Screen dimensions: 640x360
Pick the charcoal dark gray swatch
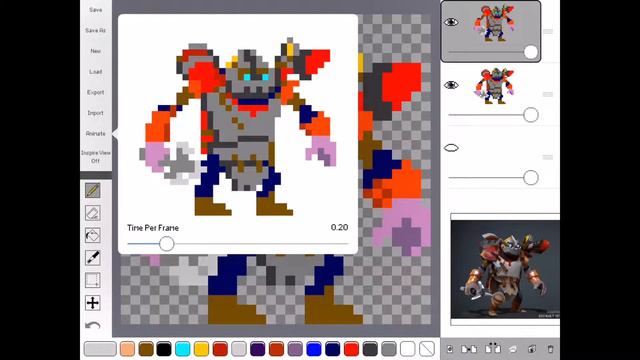coord(370,349)
